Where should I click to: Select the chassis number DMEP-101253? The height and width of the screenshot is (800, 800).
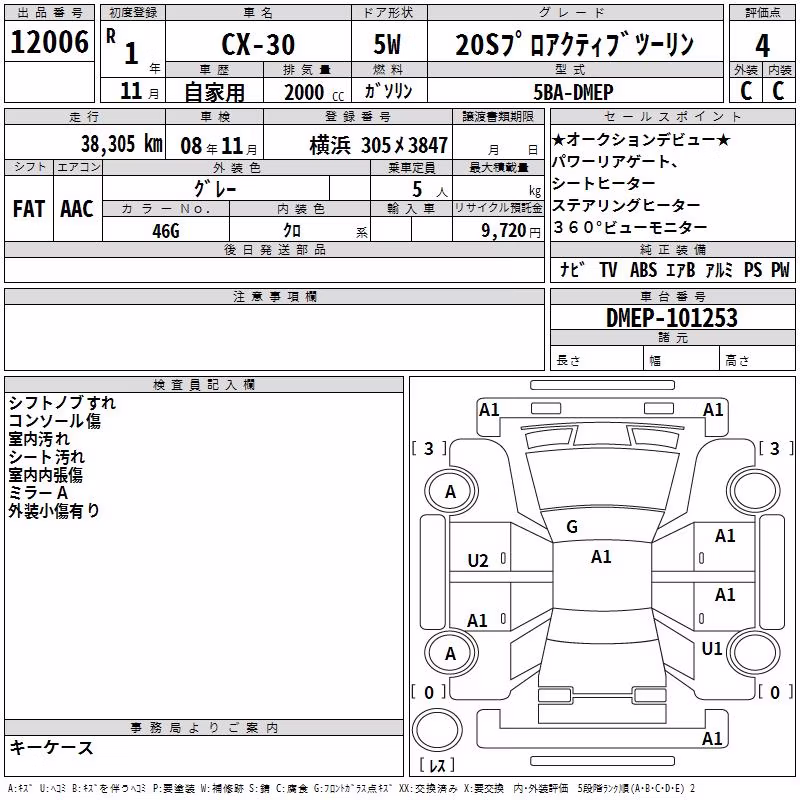click(672, 318)
